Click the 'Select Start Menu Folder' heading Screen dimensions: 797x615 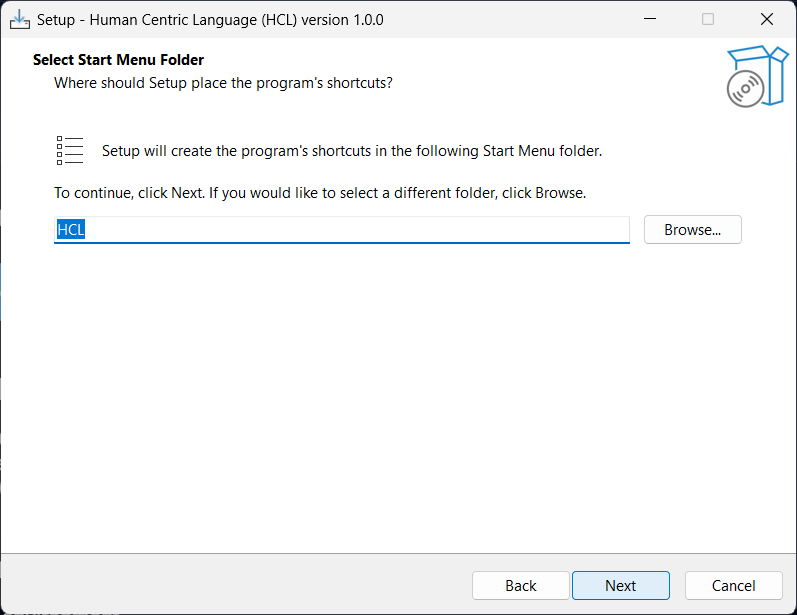(118, 60)
